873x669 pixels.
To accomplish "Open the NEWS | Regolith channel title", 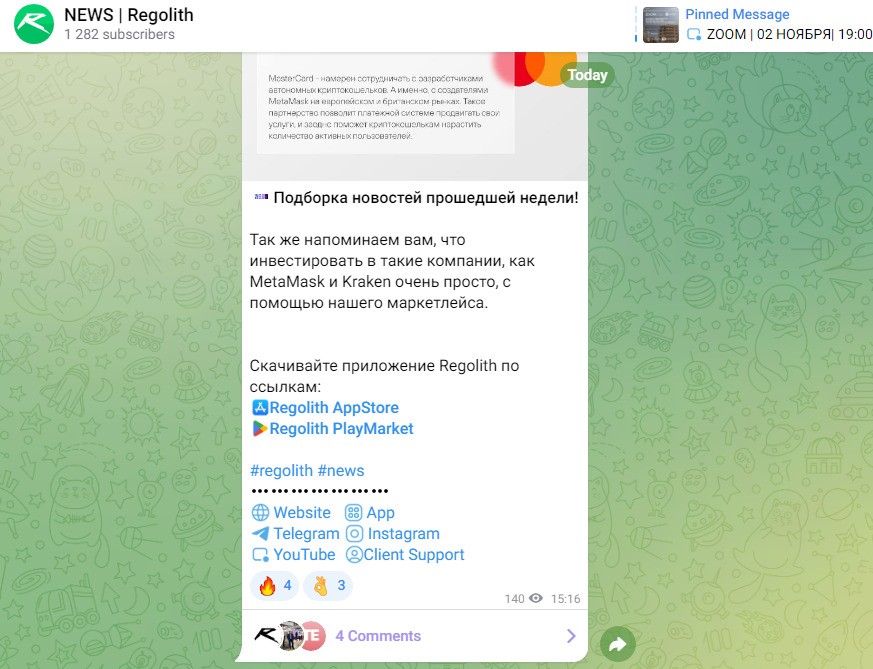I will pyautogui.click(x=129, y=15).
